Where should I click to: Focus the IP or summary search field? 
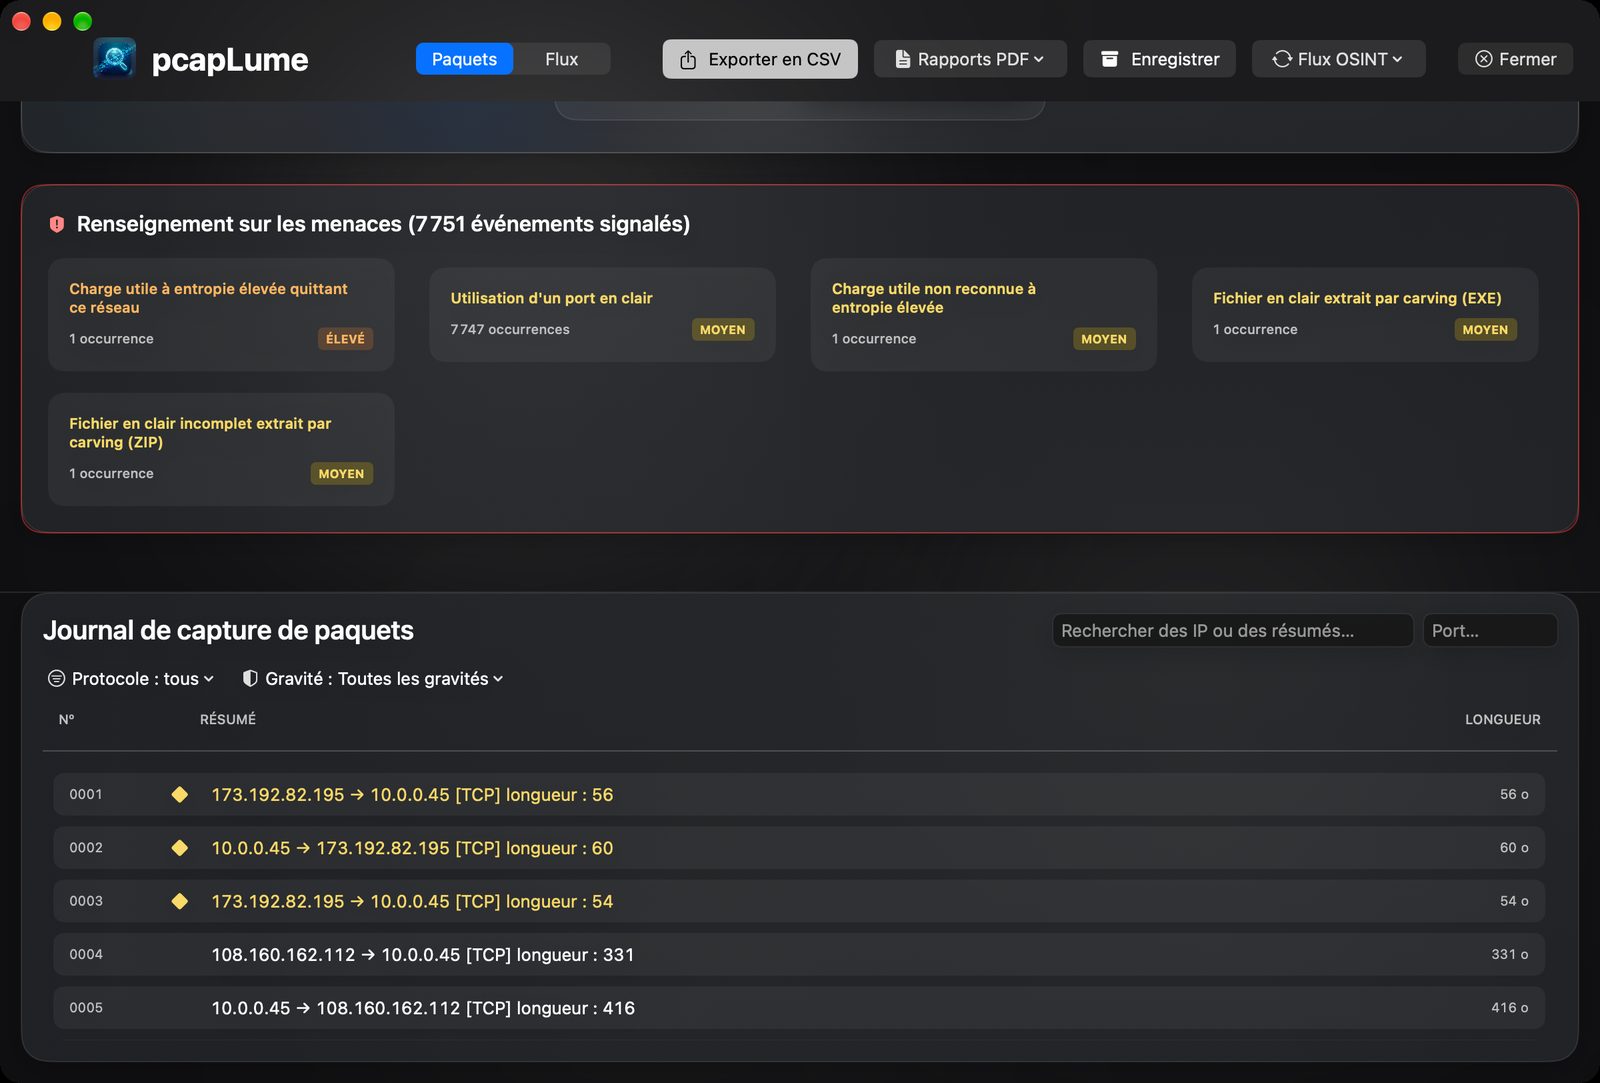pyautogui.click(x=1232, y=631)
